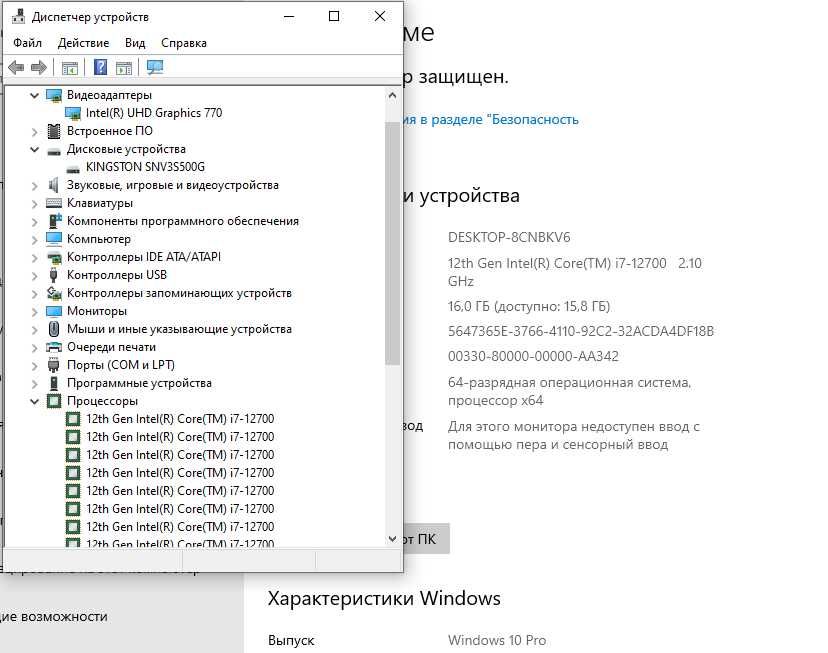
Task: Collapse the Дисковые устройства node
Action: [34, 149]
